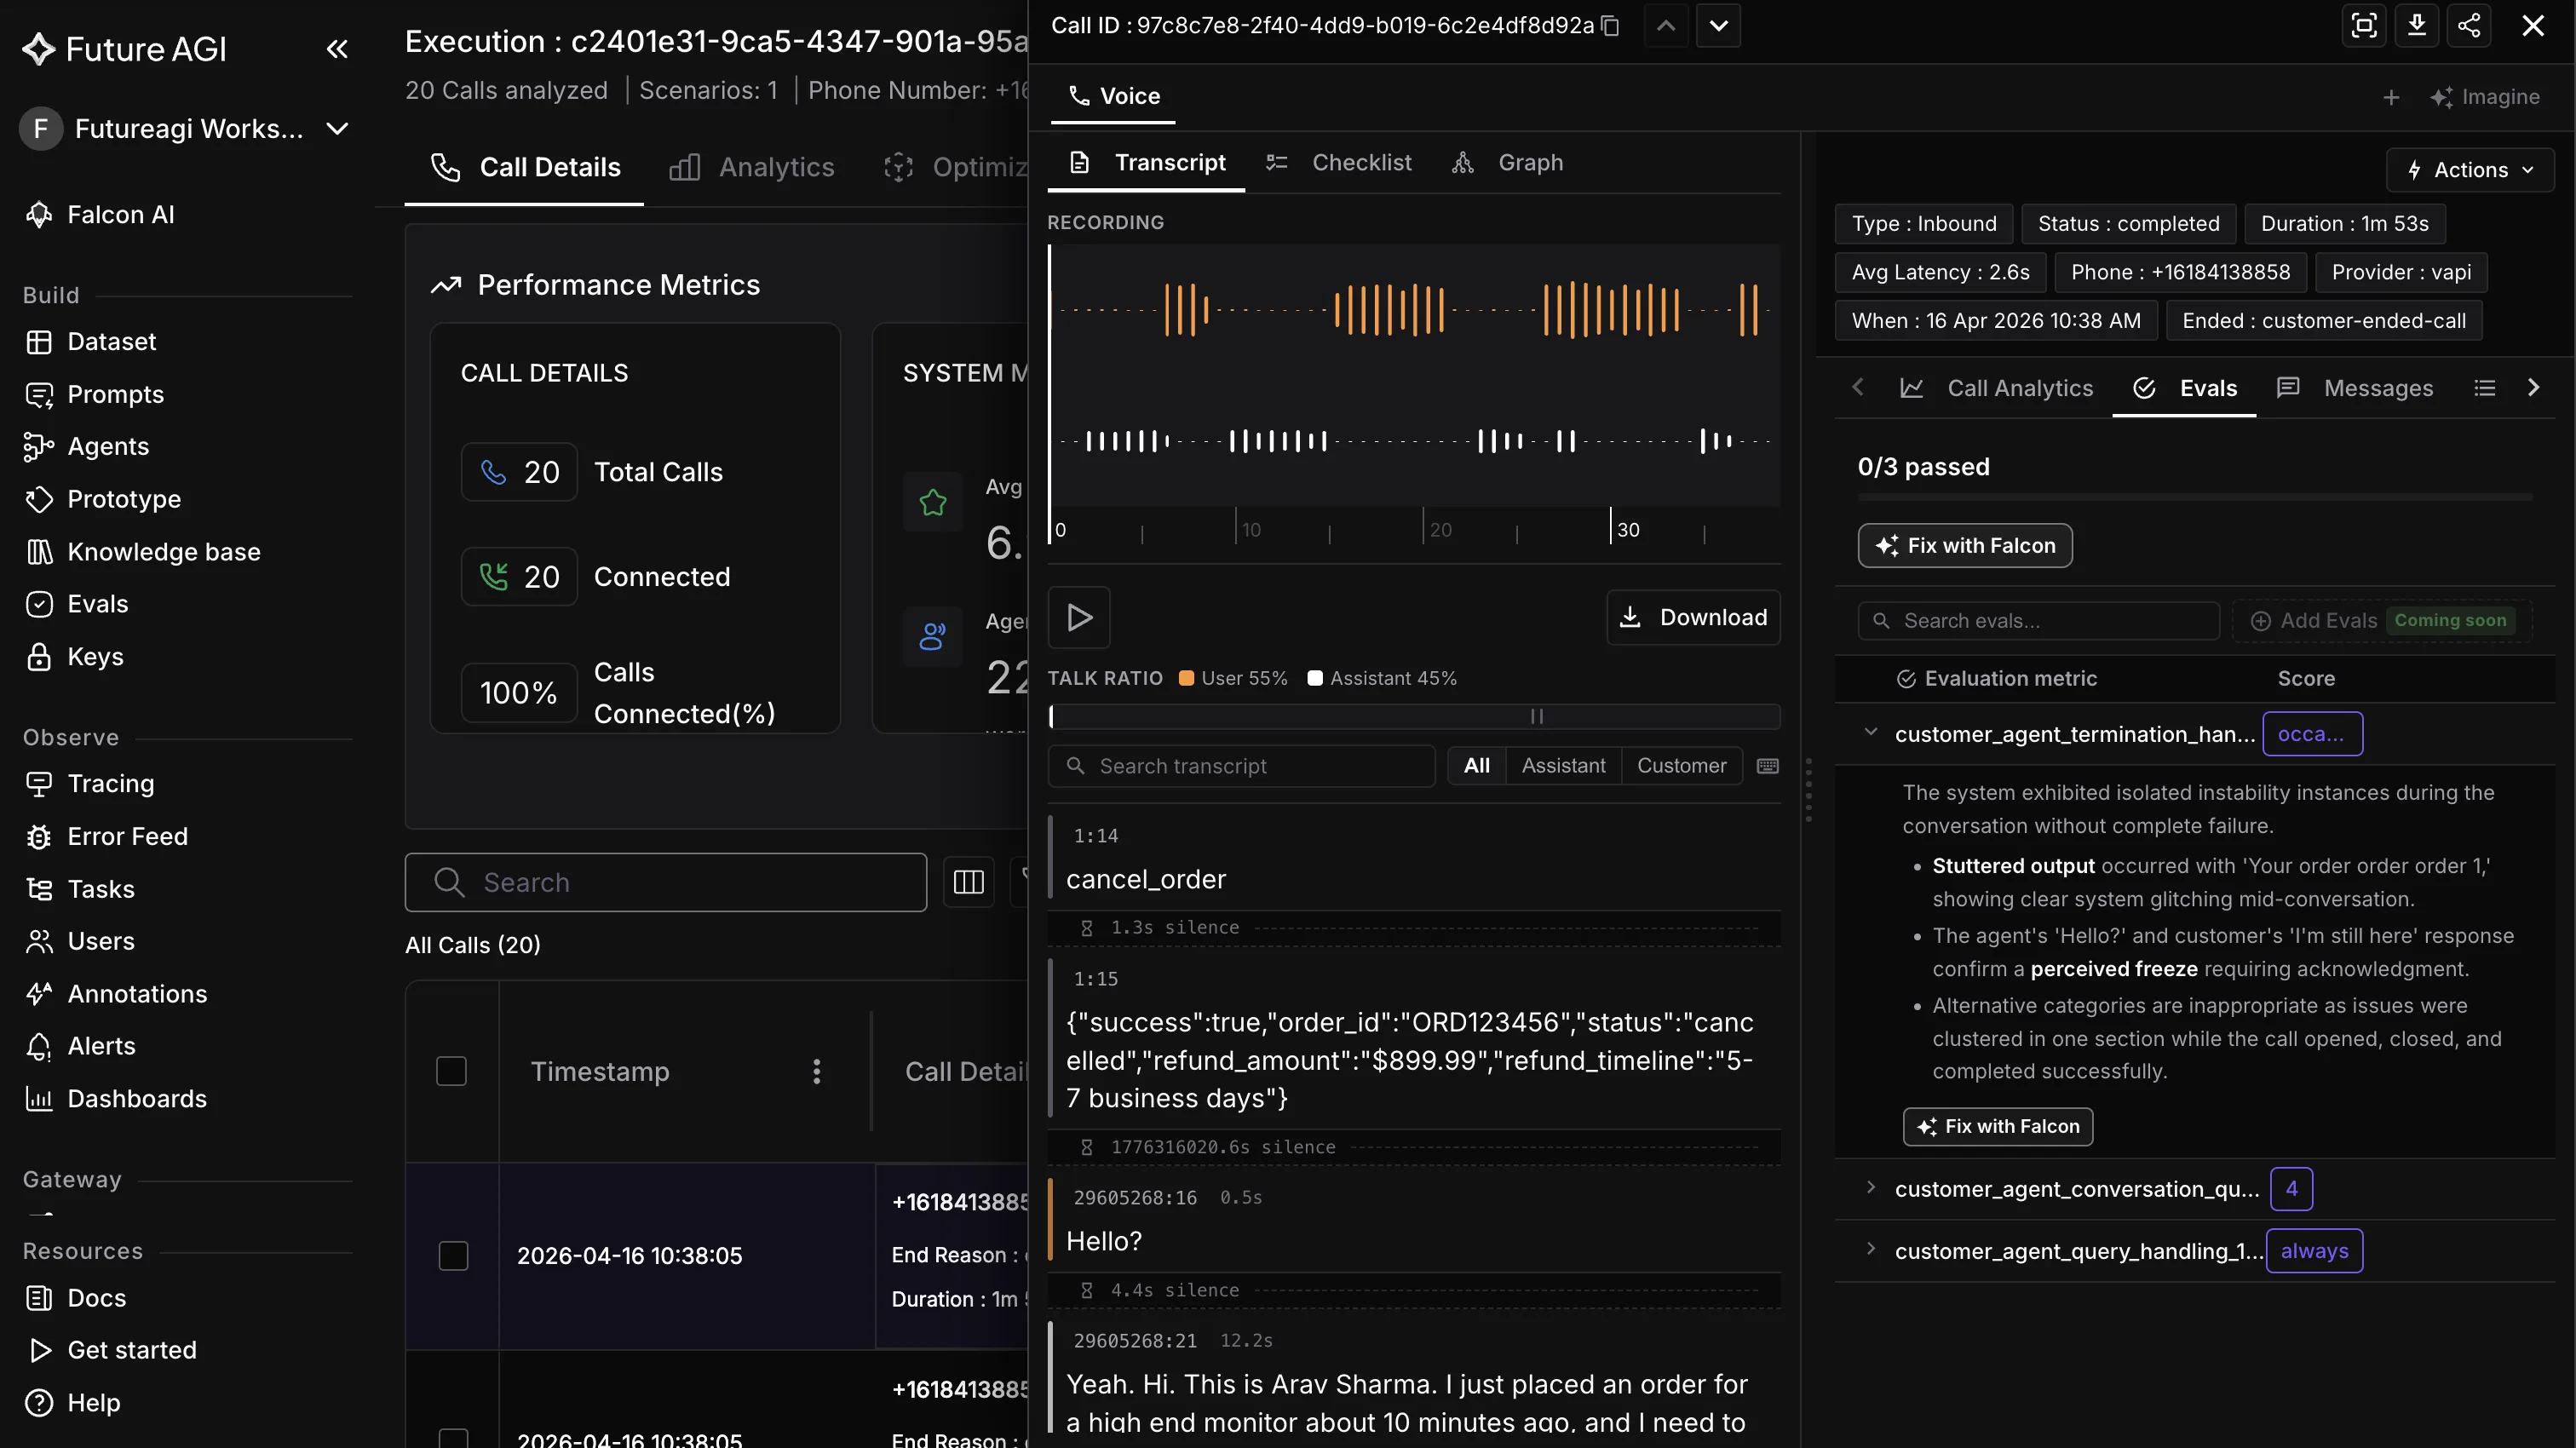Click the share icon in call header

pyautogui.click(x=2469, y=26)
